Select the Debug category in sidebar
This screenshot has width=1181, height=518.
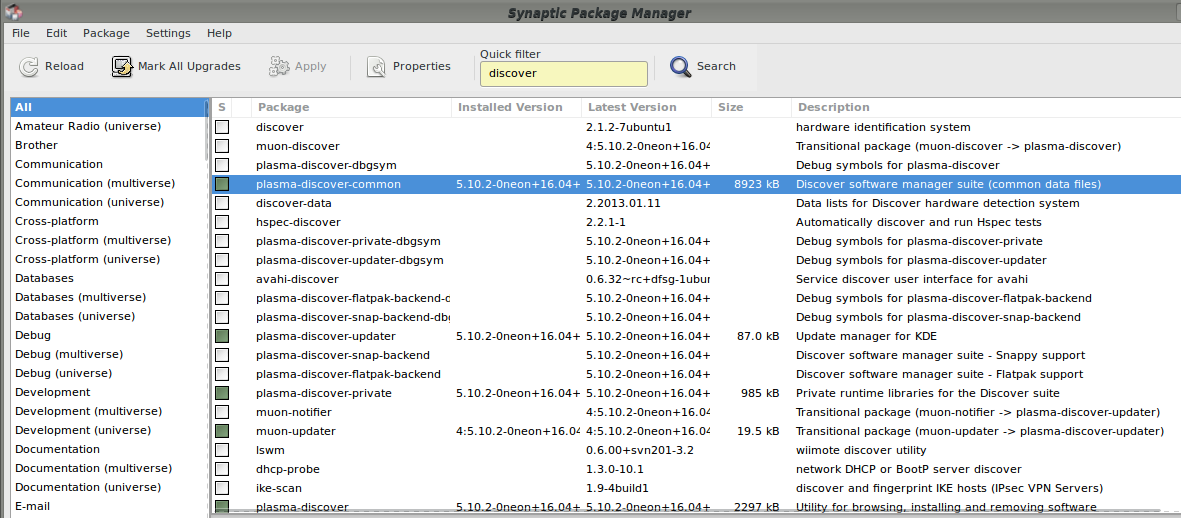click(33, 336)
